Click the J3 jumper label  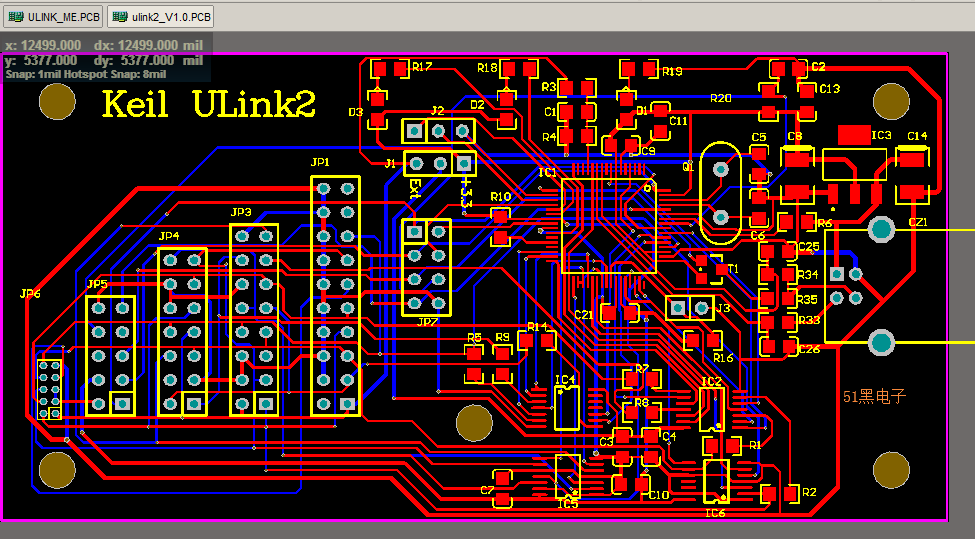(x=723, y=308)
